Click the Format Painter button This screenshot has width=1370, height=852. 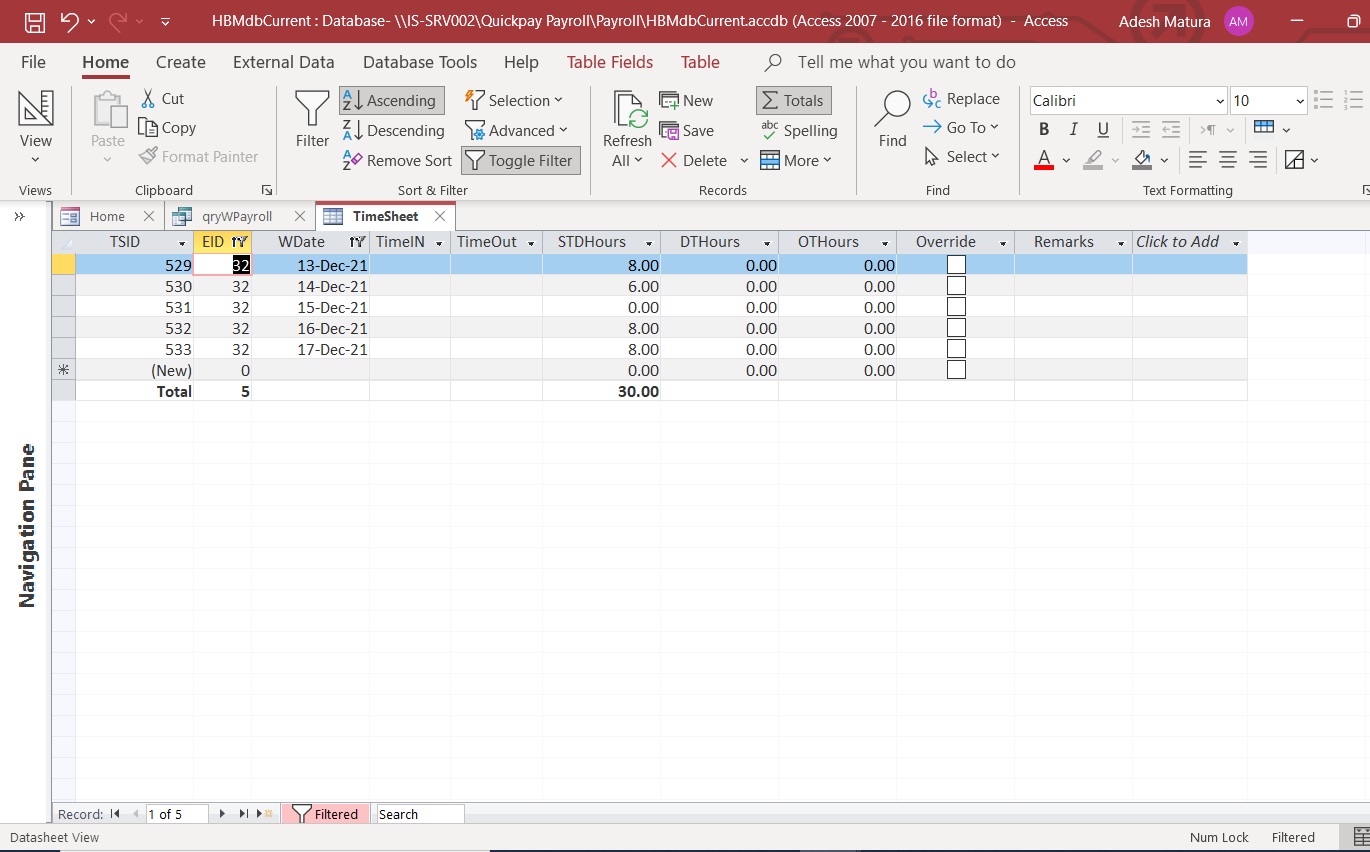pyautogui.click(x=198, y=156)
